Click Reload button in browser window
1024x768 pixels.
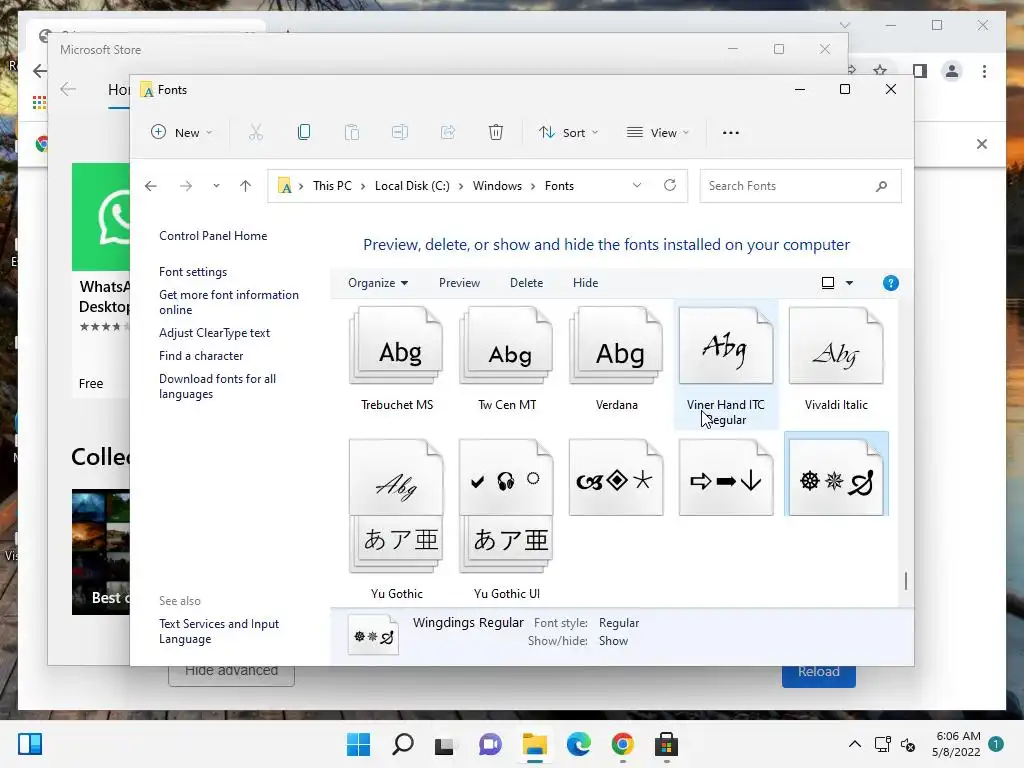tap(819, 675)
